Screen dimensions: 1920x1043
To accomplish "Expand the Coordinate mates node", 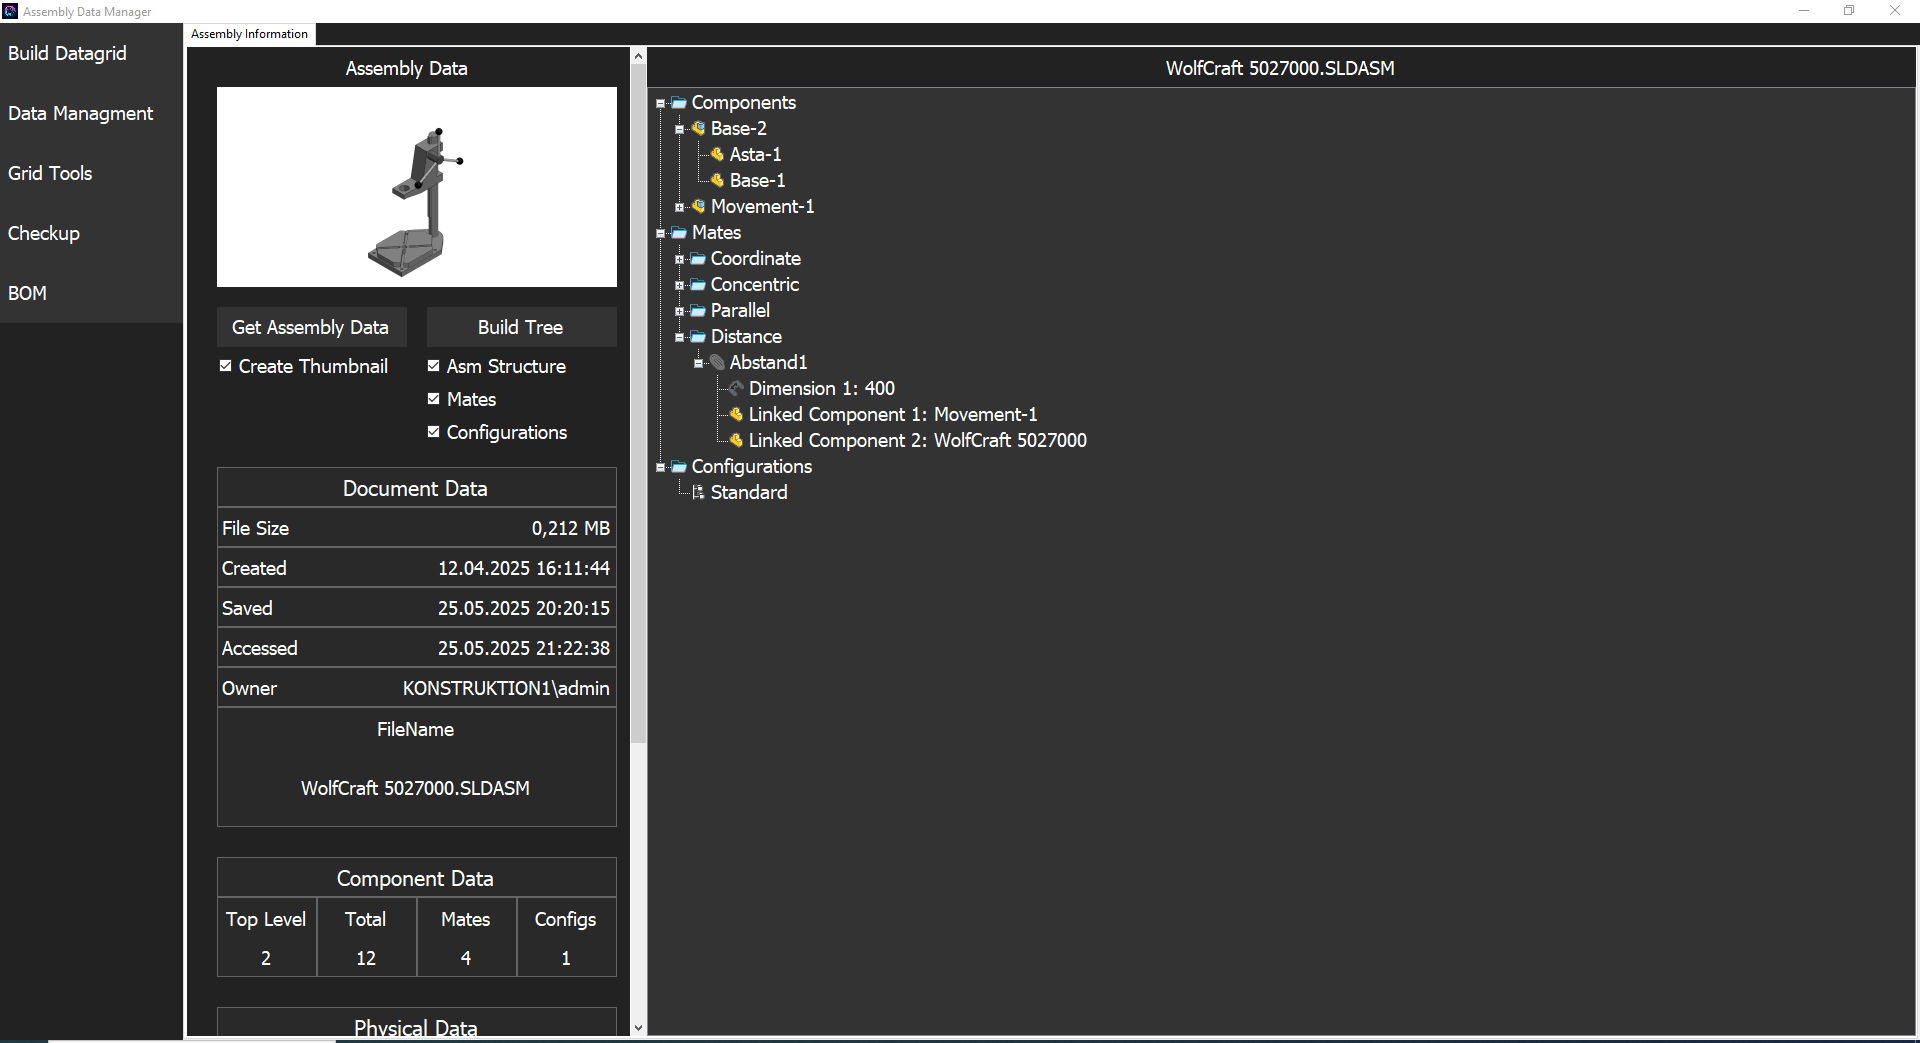I will coord(679,259).
